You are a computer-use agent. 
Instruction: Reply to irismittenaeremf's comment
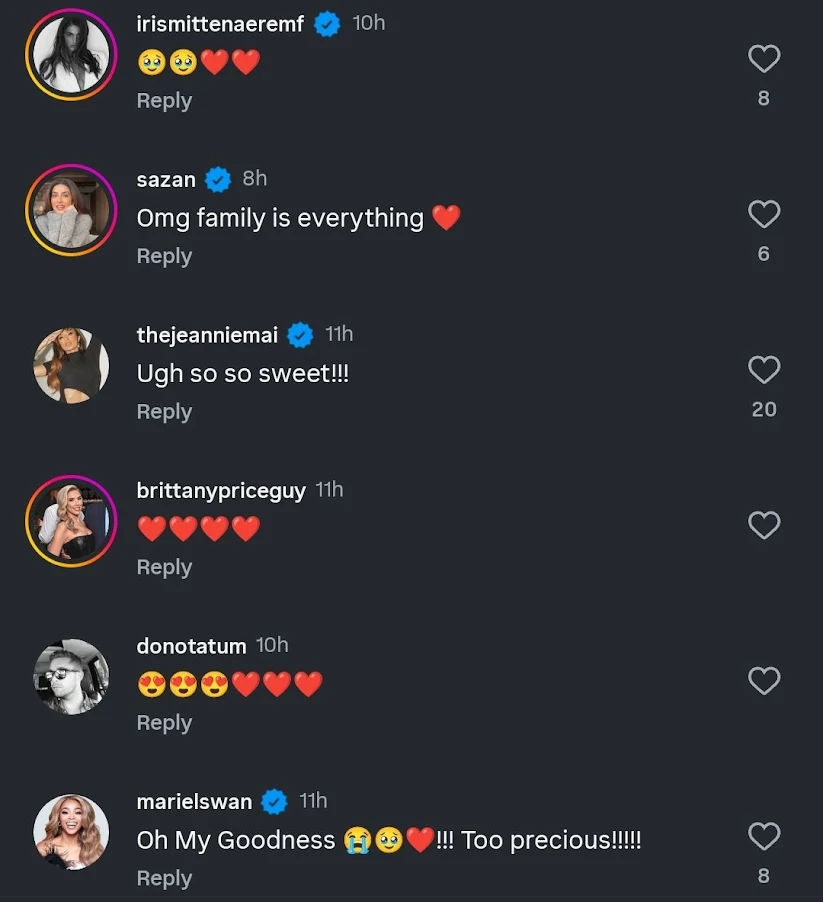(164, 101)
